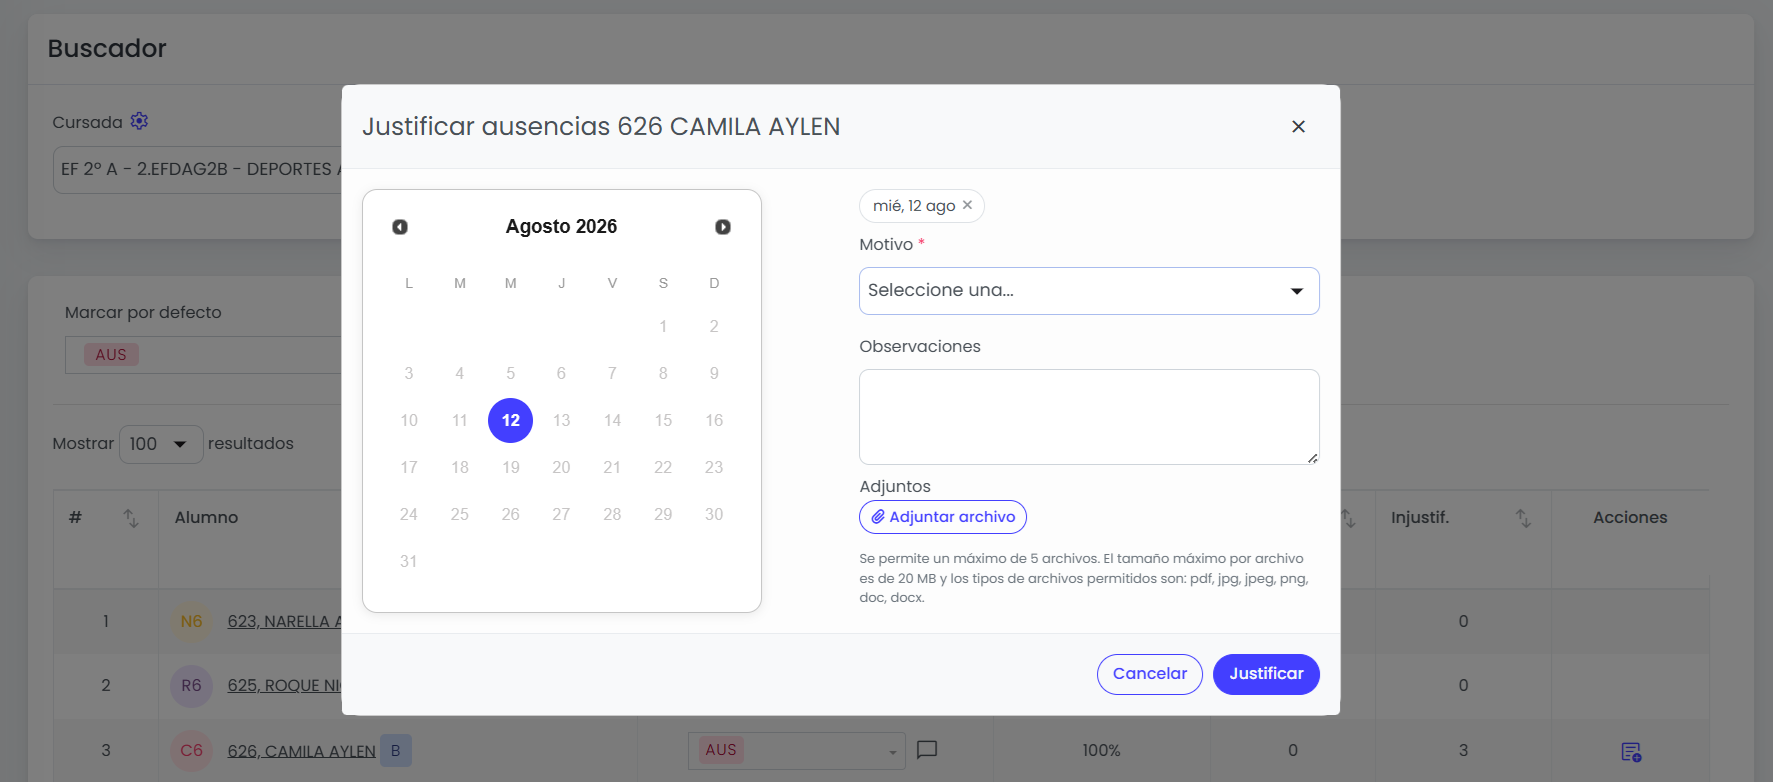Open the Marcar por defecto selector
Image resolution: width=1773 pixels, height=782 pixels.
click(x=204, y=355)
